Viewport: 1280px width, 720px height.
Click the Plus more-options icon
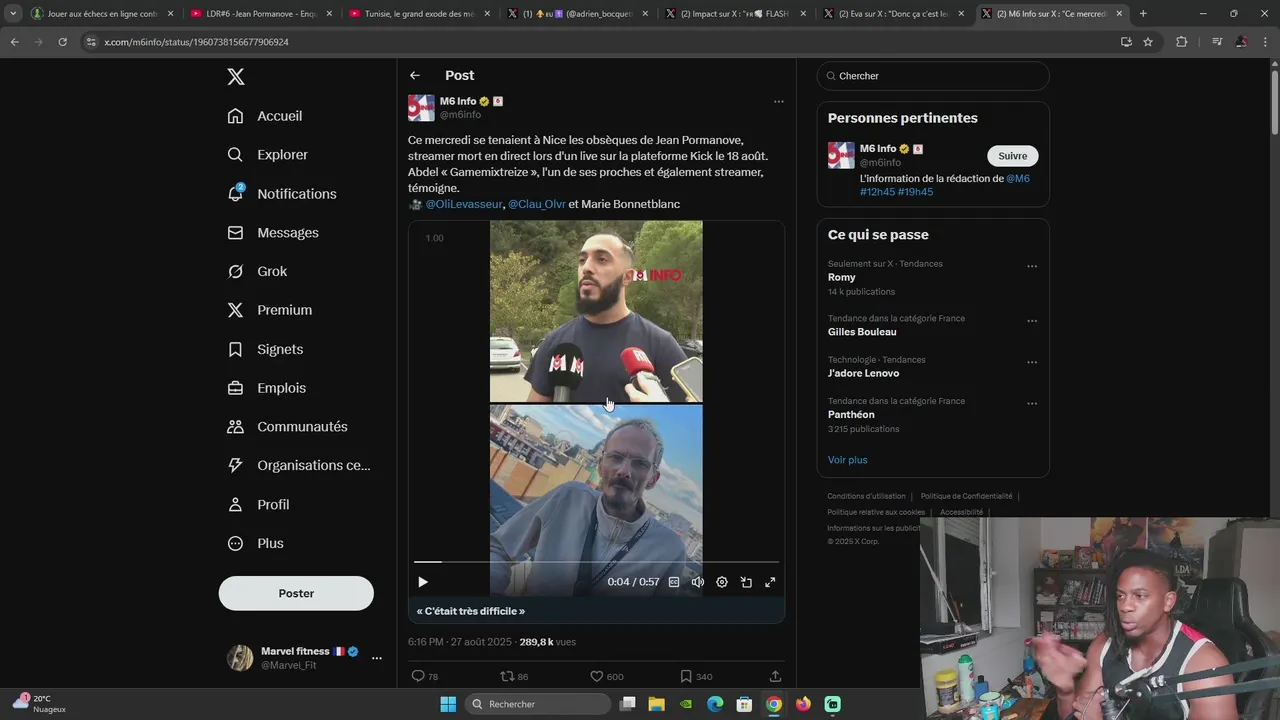(235, 544)
